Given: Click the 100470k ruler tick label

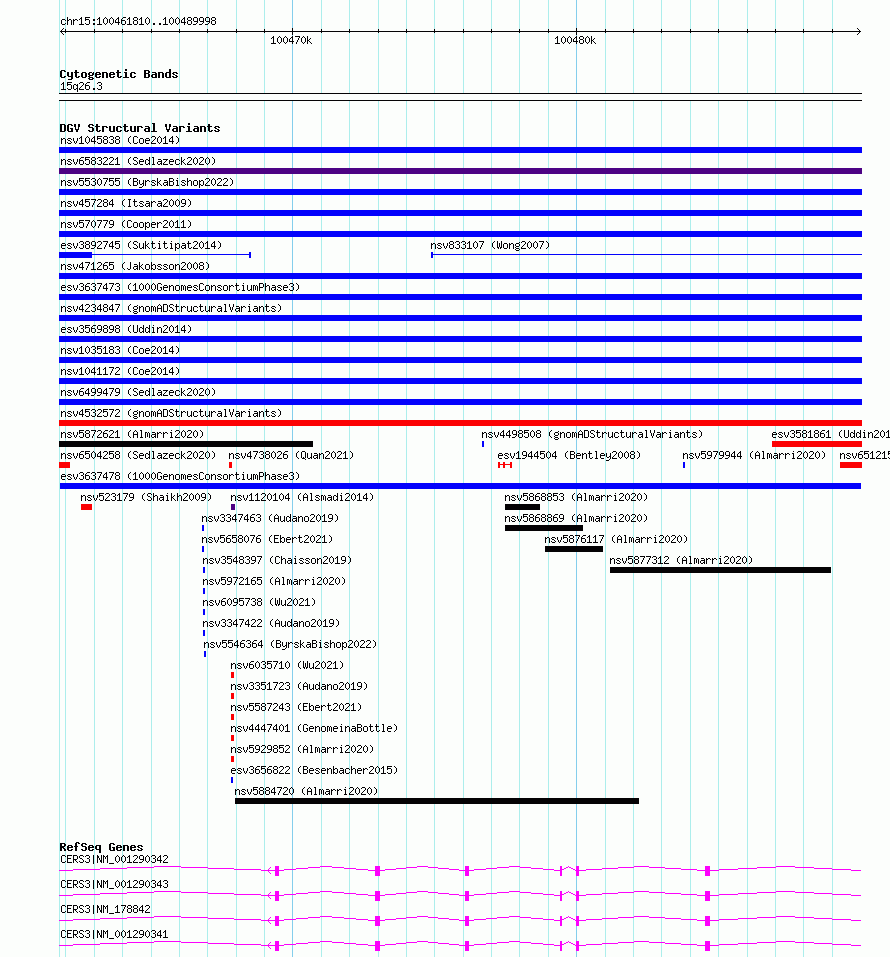Looking at the screenshot, I should click(x=291, y=41).
